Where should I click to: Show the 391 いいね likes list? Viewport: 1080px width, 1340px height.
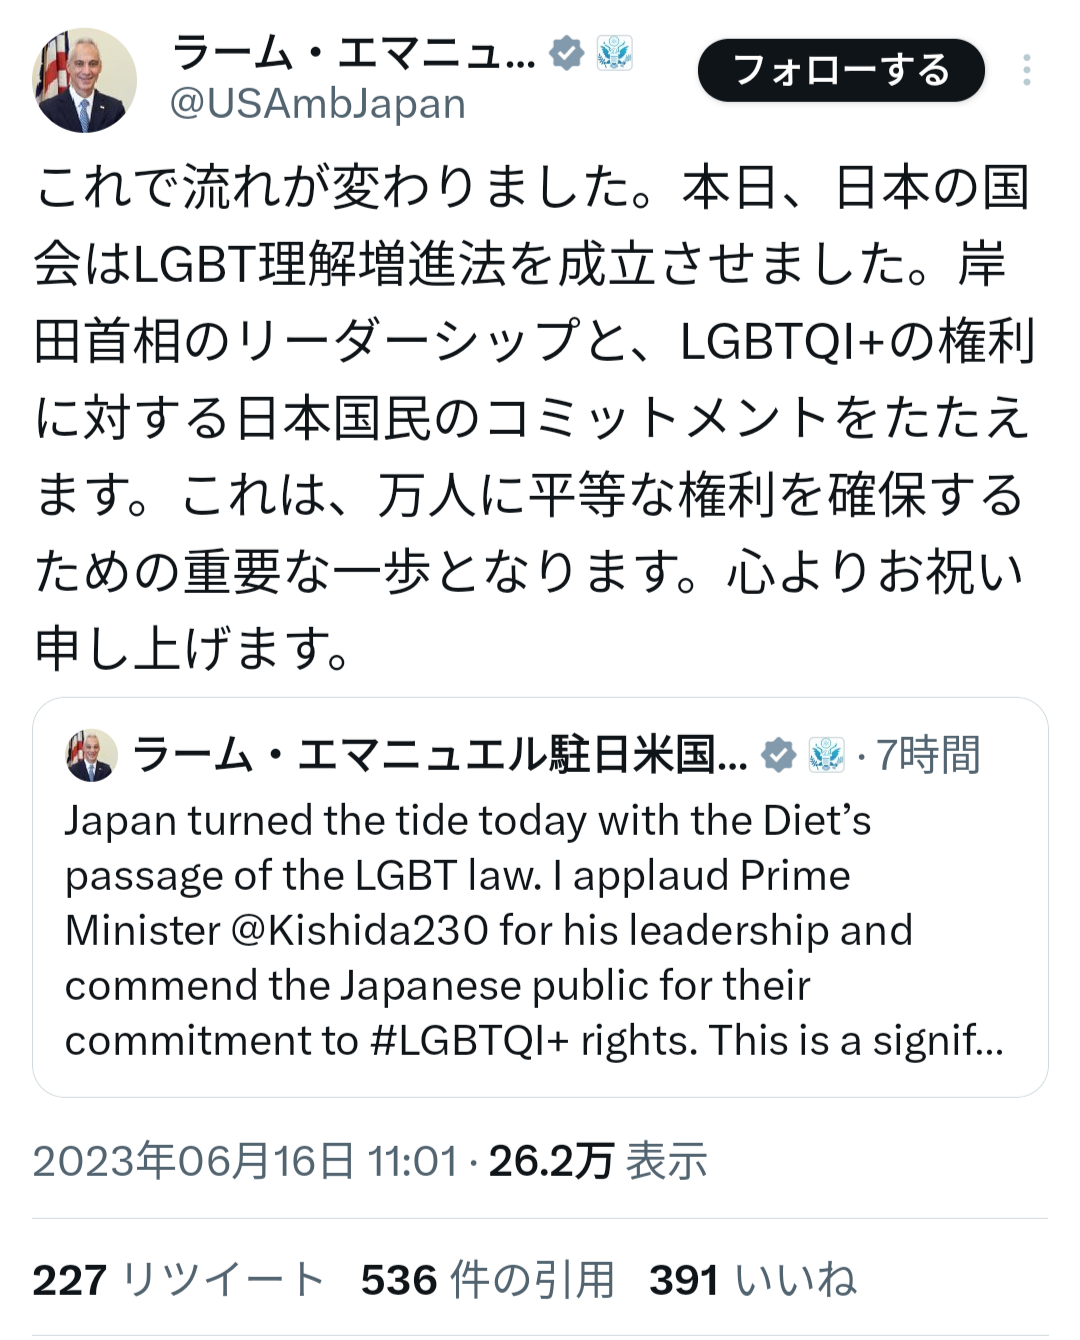752,1280
